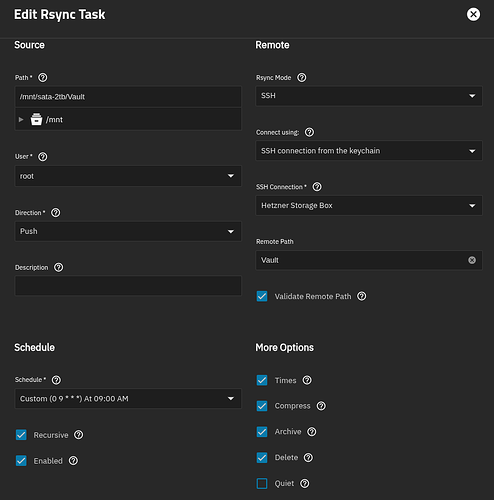Expand the /mnt folder tree node

[x=21, y=119]
